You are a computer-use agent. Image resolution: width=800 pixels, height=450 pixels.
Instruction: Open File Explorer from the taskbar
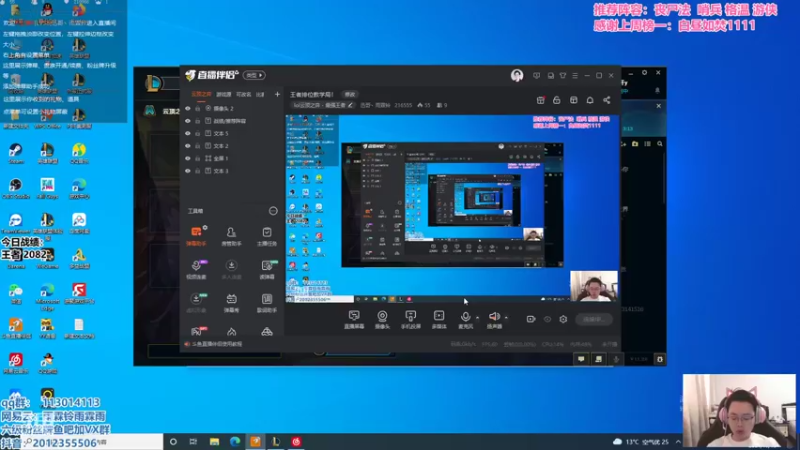click(214, 442)
